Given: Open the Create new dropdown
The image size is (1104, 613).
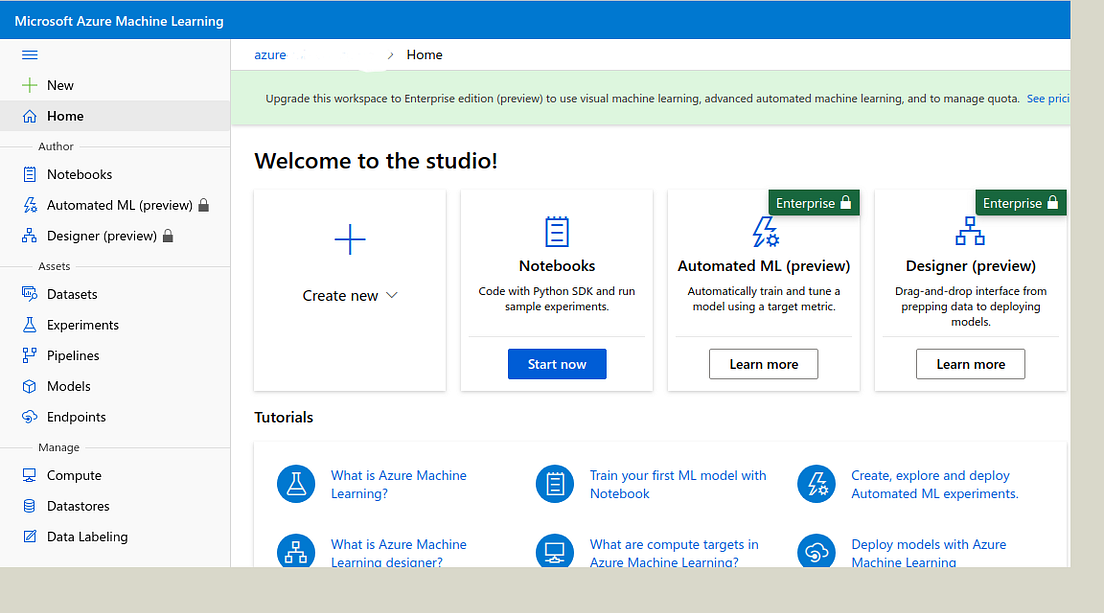Looking at the screenshot, I should (x=349, y=296).
